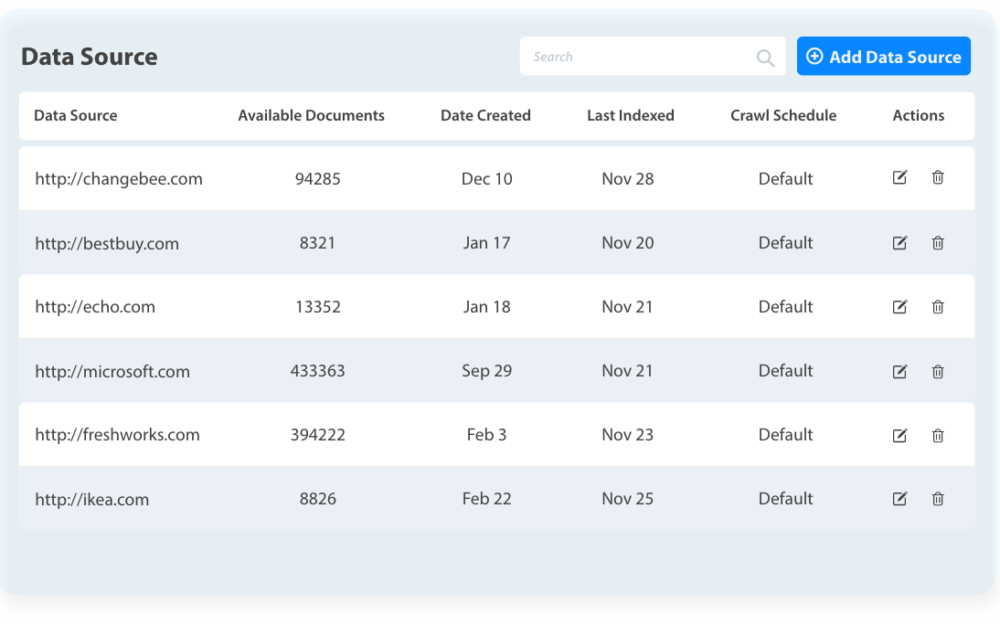Select the document count 433363
The image size is (1000, 625).
[318, 371]
